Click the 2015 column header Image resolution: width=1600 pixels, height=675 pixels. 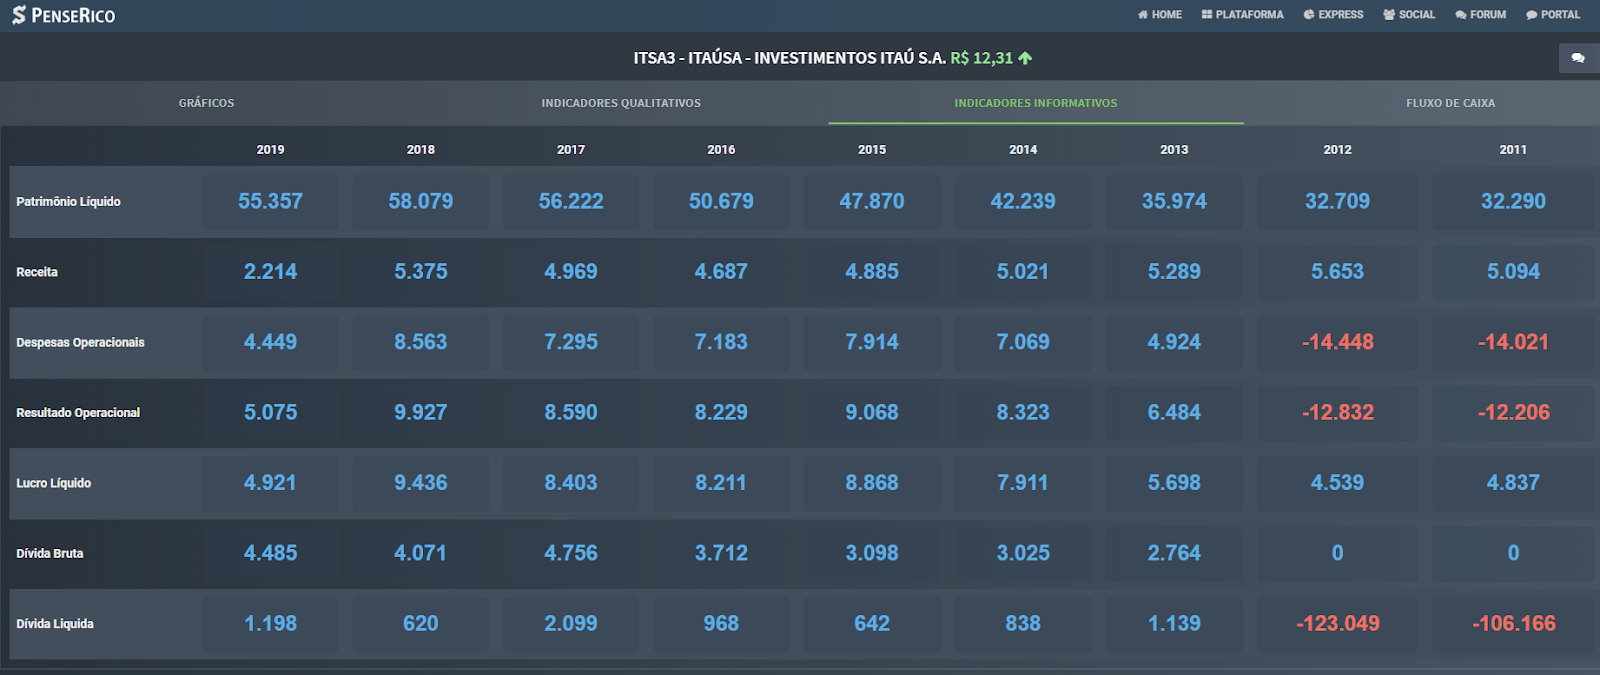tap(872, 150)
